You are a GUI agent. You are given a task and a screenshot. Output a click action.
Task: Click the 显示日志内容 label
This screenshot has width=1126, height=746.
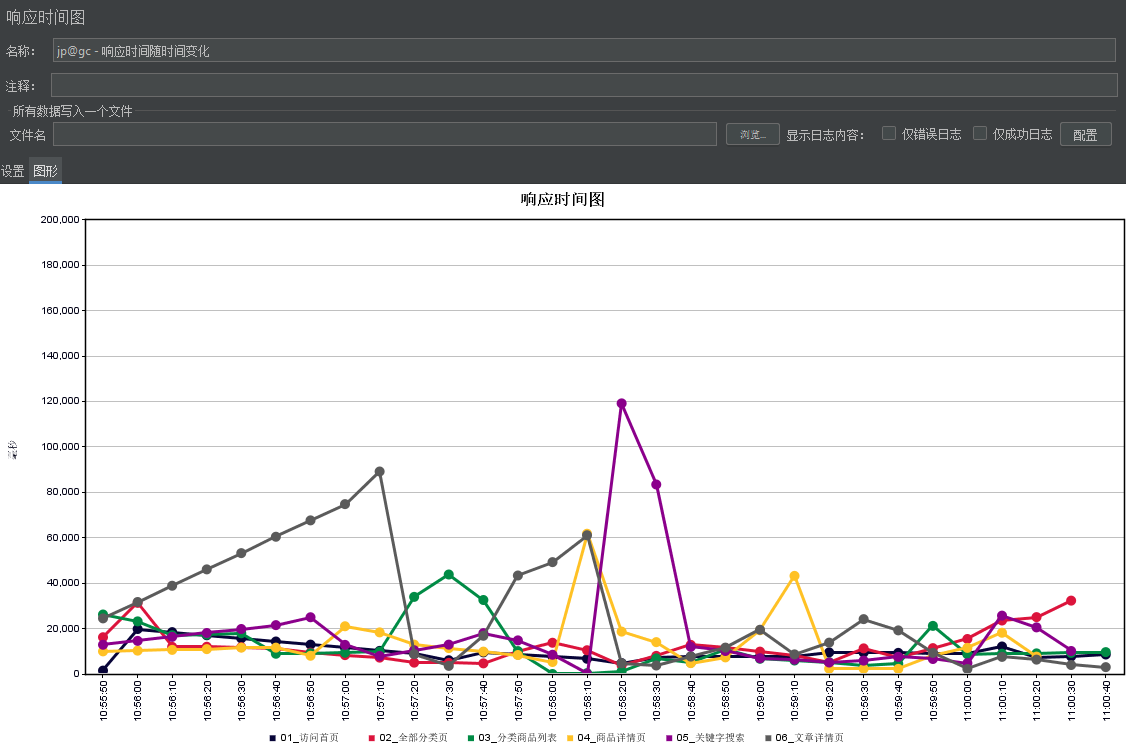(825, 135)
